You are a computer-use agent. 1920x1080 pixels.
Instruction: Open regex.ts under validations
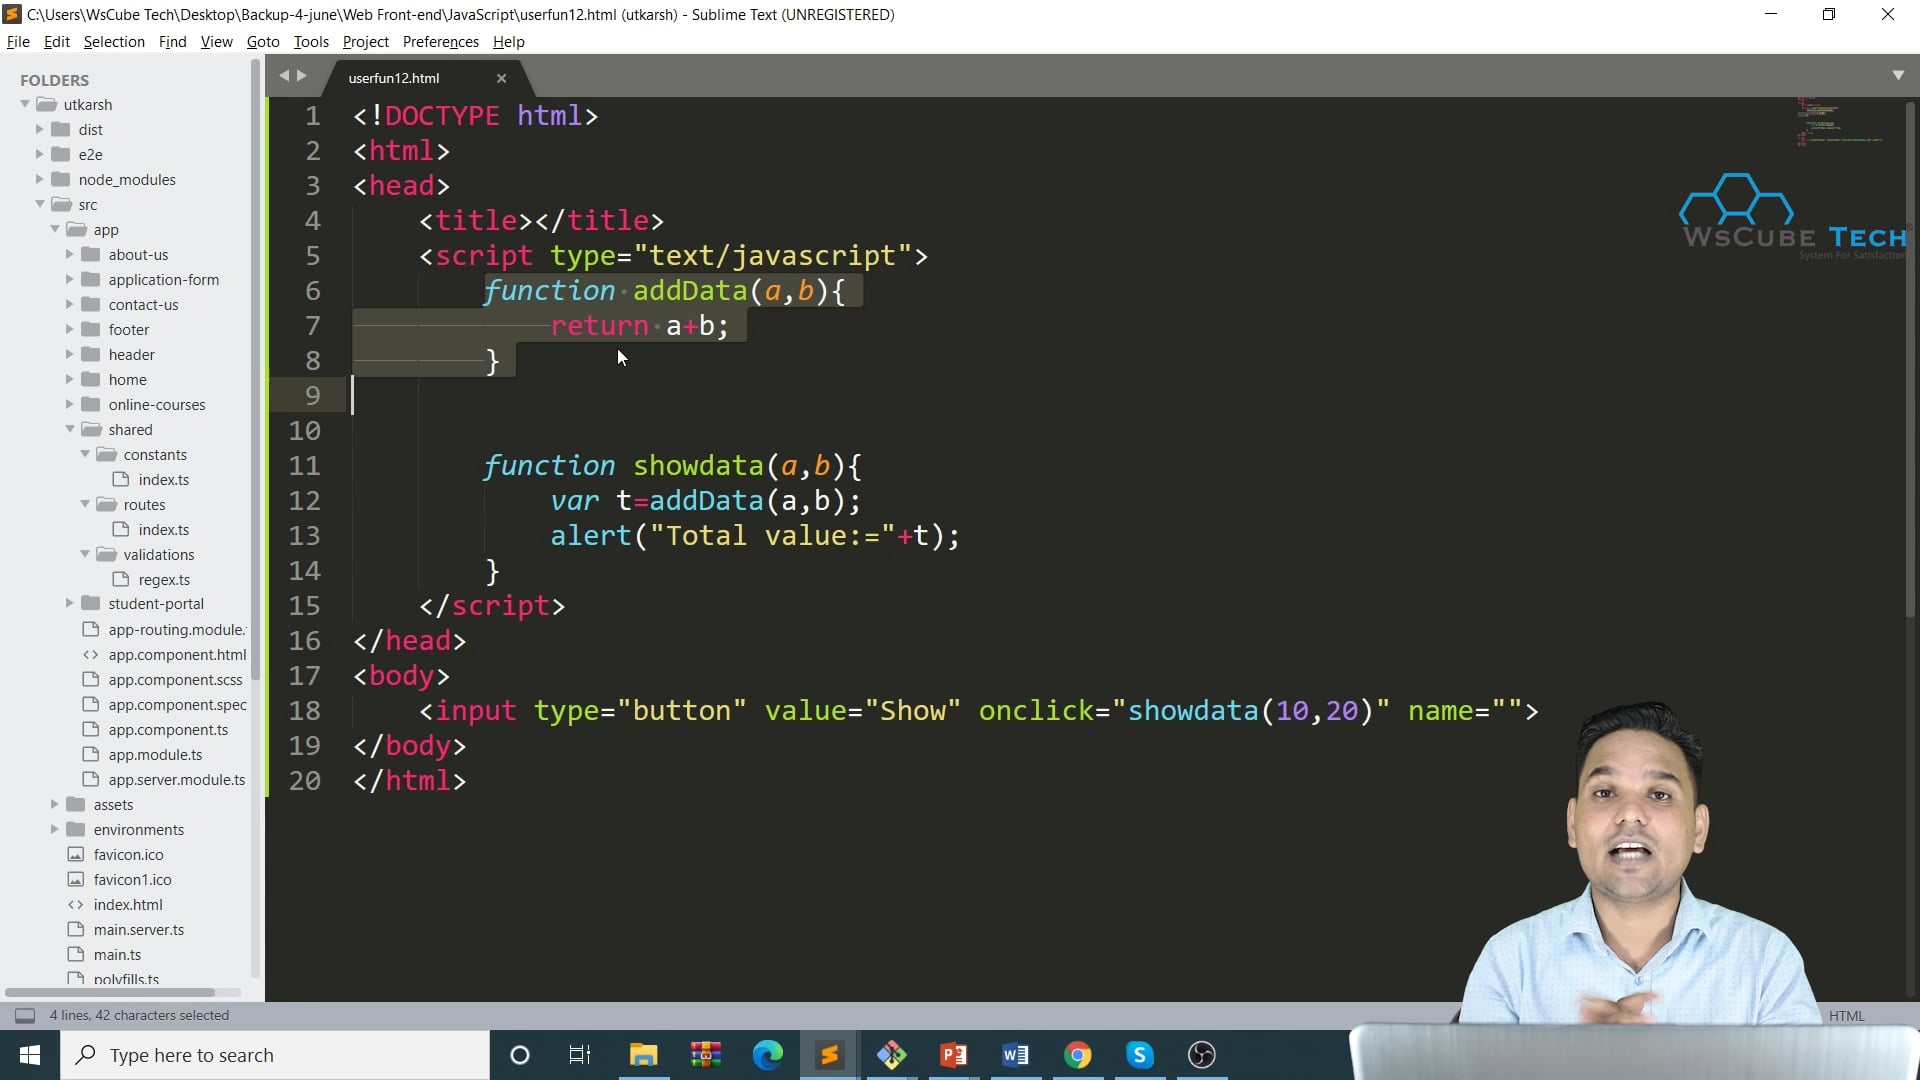click(x=163, y=579)
